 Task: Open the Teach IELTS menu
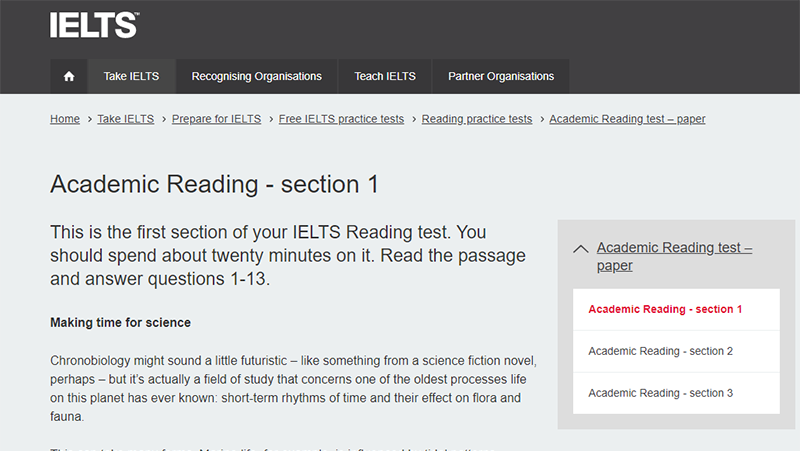coord(385,76)
